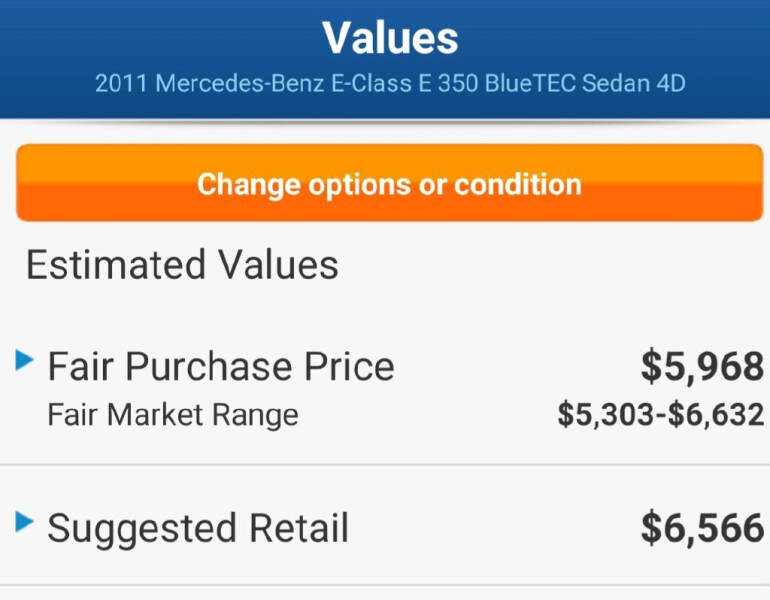Select the Fair Purchase Price label
Screen dimensions: 770x600
pyautogui.click(x=221, y=367)
